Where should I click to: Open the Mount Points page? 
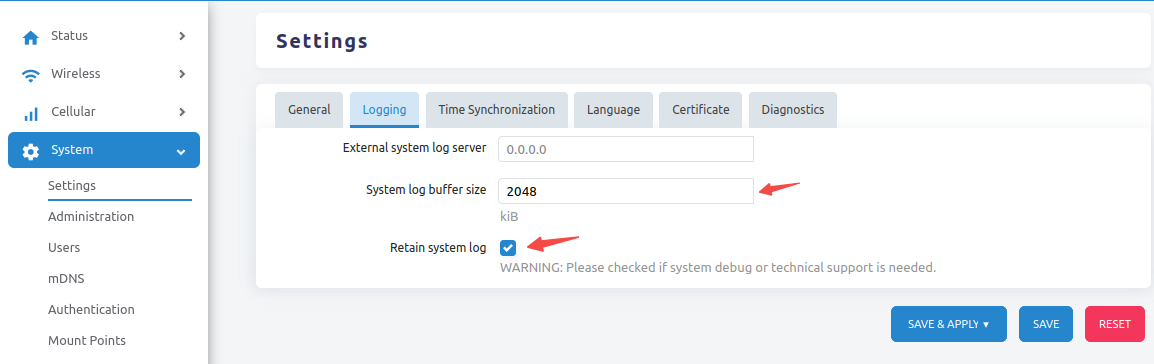(87, 340)
